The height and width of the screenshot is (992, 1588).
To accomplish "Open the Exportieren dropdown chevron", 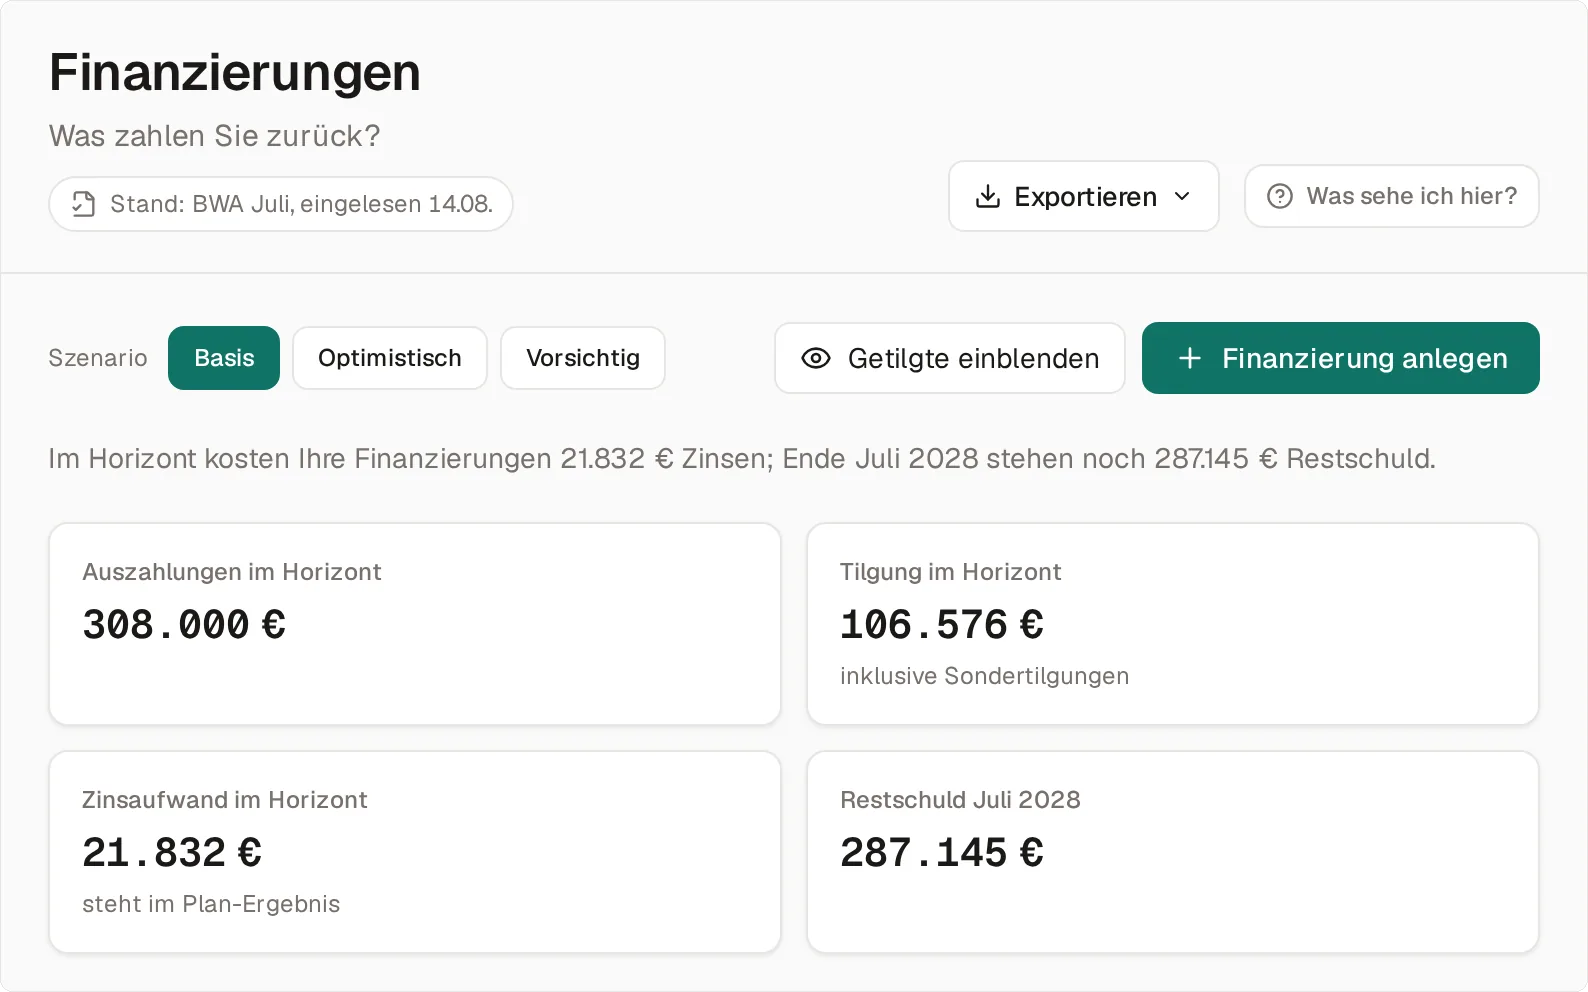I will pos(1182,196).
